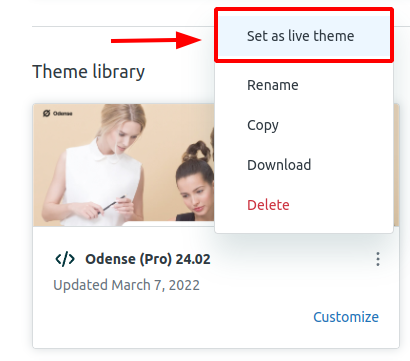The image size is (410, 361).
Task: Download the theme via menu entry
Action: click(279, 165)
